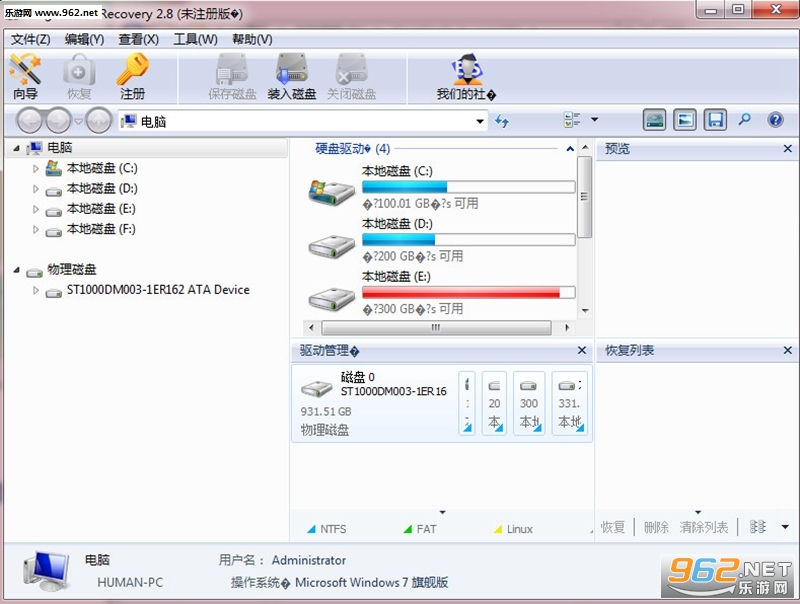Close the 恢复列表 panel
Image resolution: width=800 pixels, height=604 pixels.
click(x=788, y=350)
